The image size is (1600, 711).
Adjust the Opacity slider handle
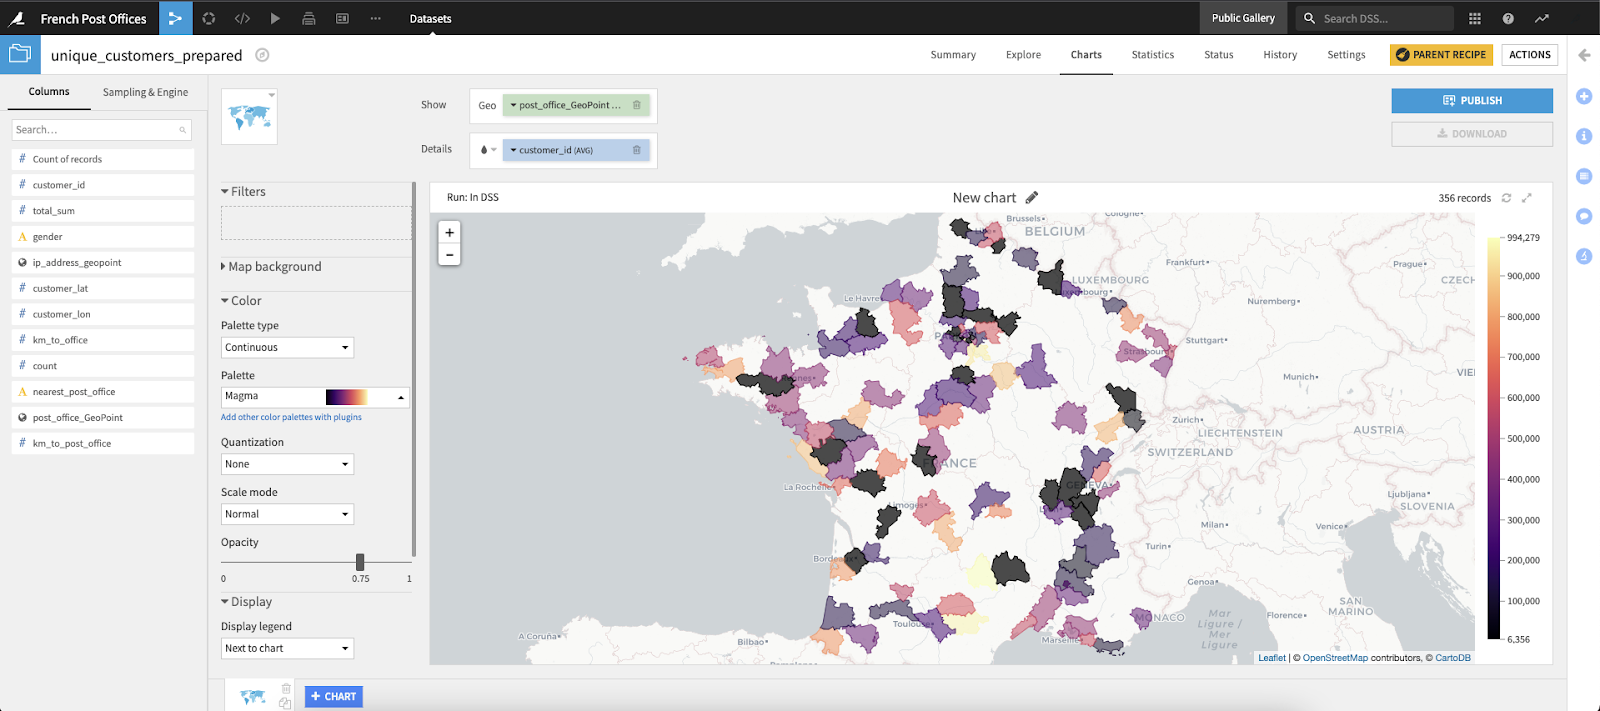pyautogui.click(x=360, y=562)
